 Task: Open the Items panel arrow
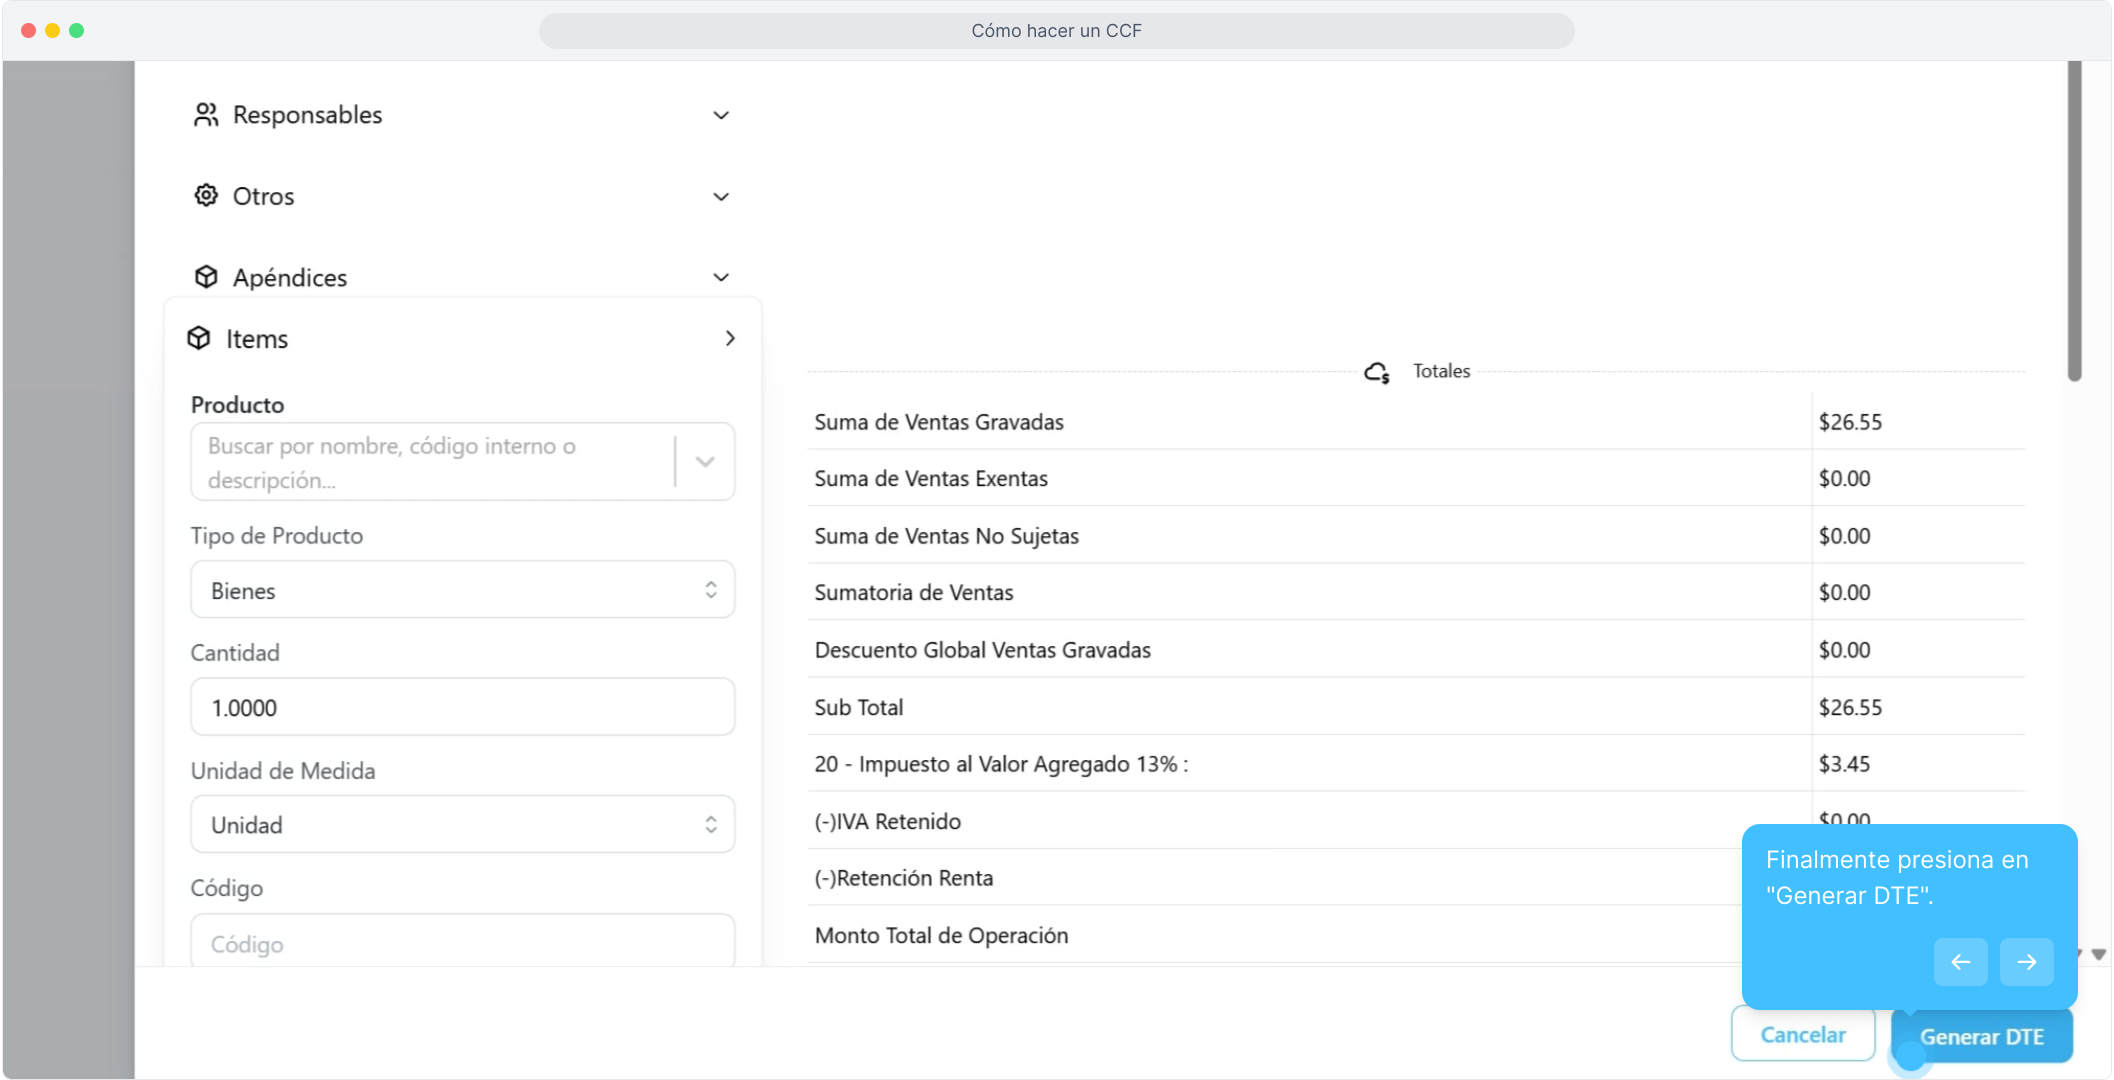[x=730, y=339]
